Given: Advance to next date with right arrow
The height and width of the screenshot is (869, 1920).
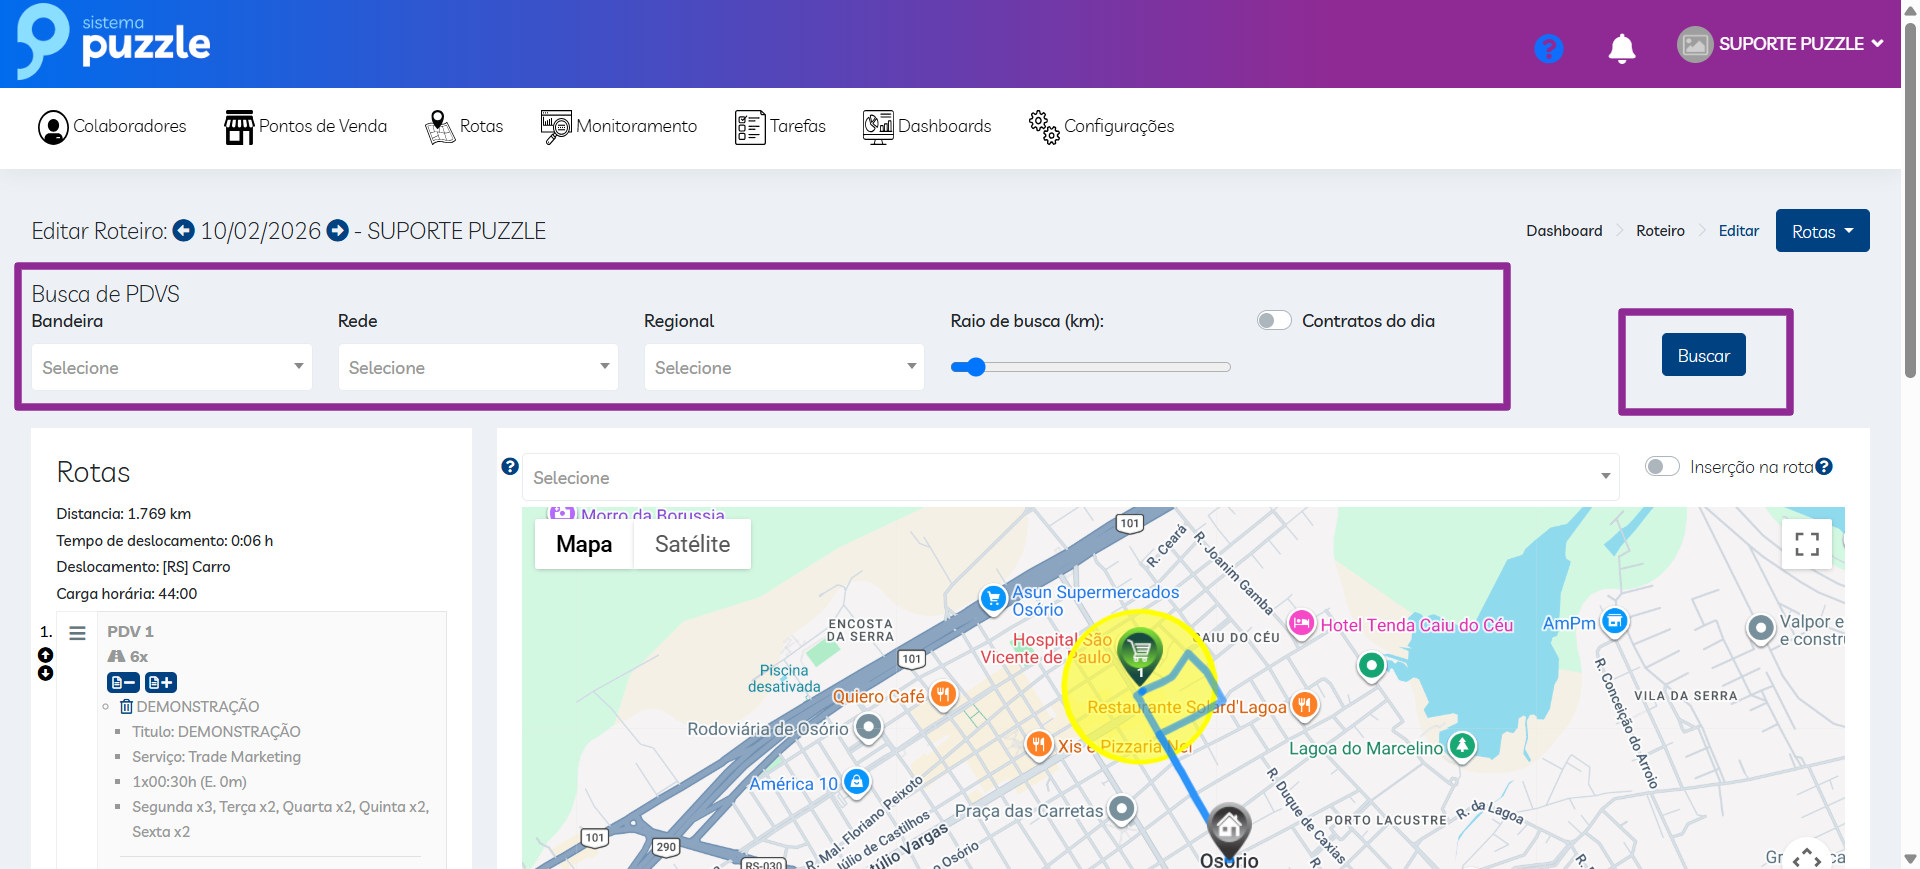Looking at the screenshot, I should point(338,231).
